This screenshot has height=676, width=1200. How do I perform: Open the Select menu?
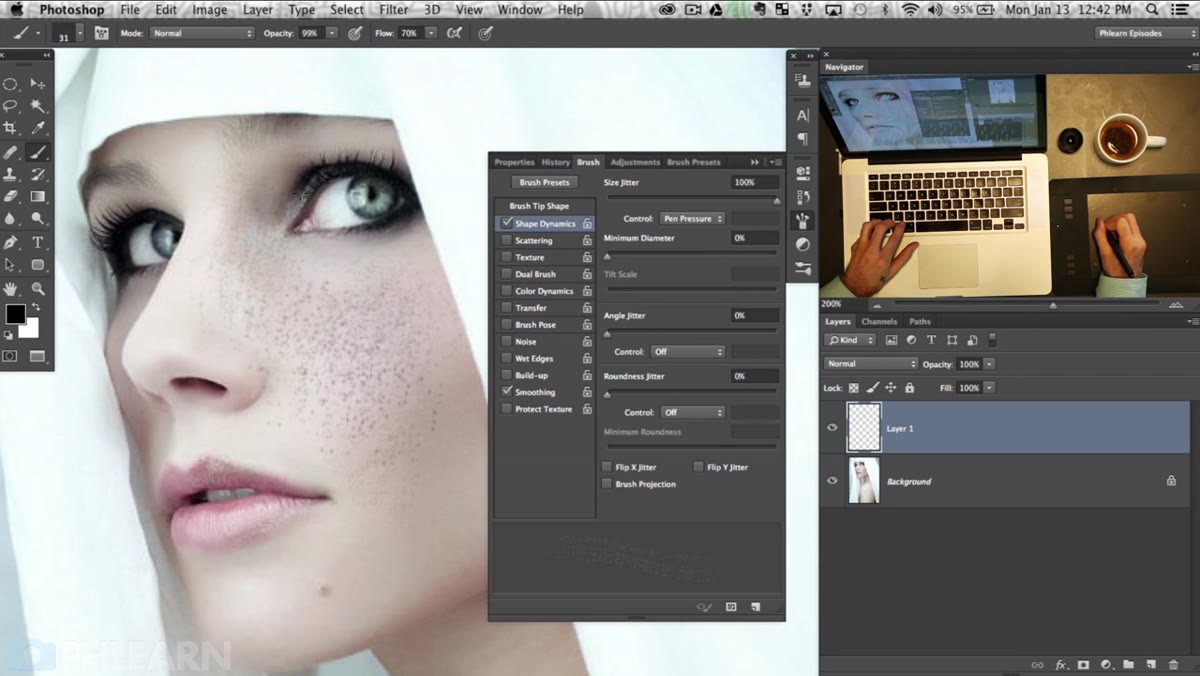[347, 10]
